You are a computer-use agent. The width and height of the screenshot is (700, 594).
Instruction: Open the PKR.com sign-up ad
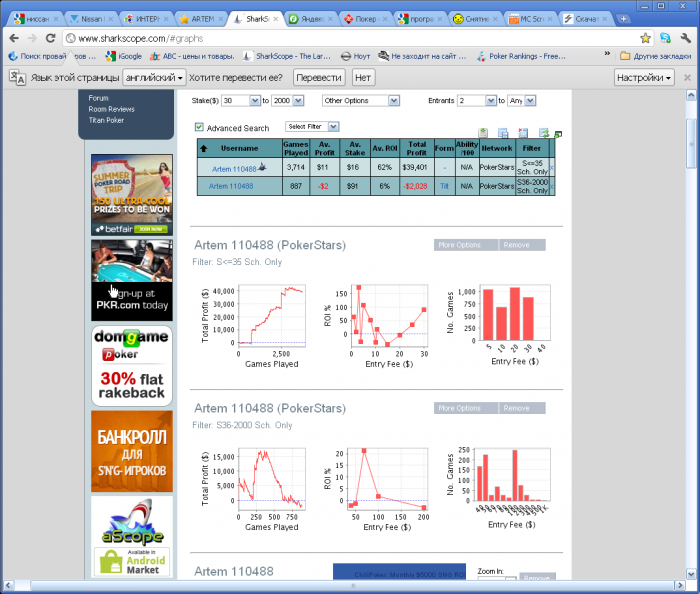(132, 280)
